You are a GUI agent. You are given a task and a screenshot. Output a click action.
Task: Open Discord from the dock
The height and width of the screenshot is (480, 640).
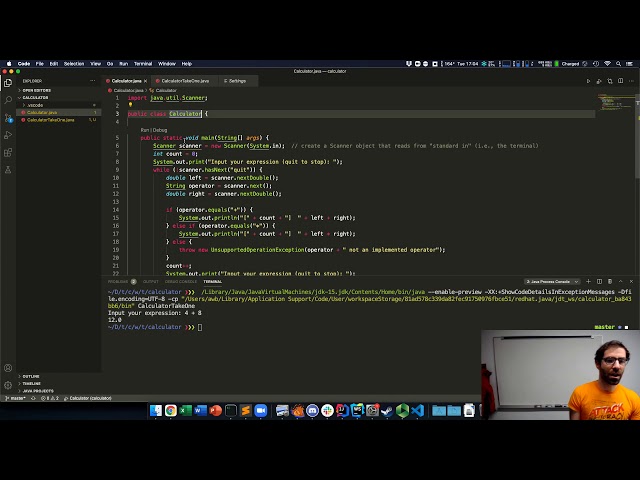tap(312, 410)
